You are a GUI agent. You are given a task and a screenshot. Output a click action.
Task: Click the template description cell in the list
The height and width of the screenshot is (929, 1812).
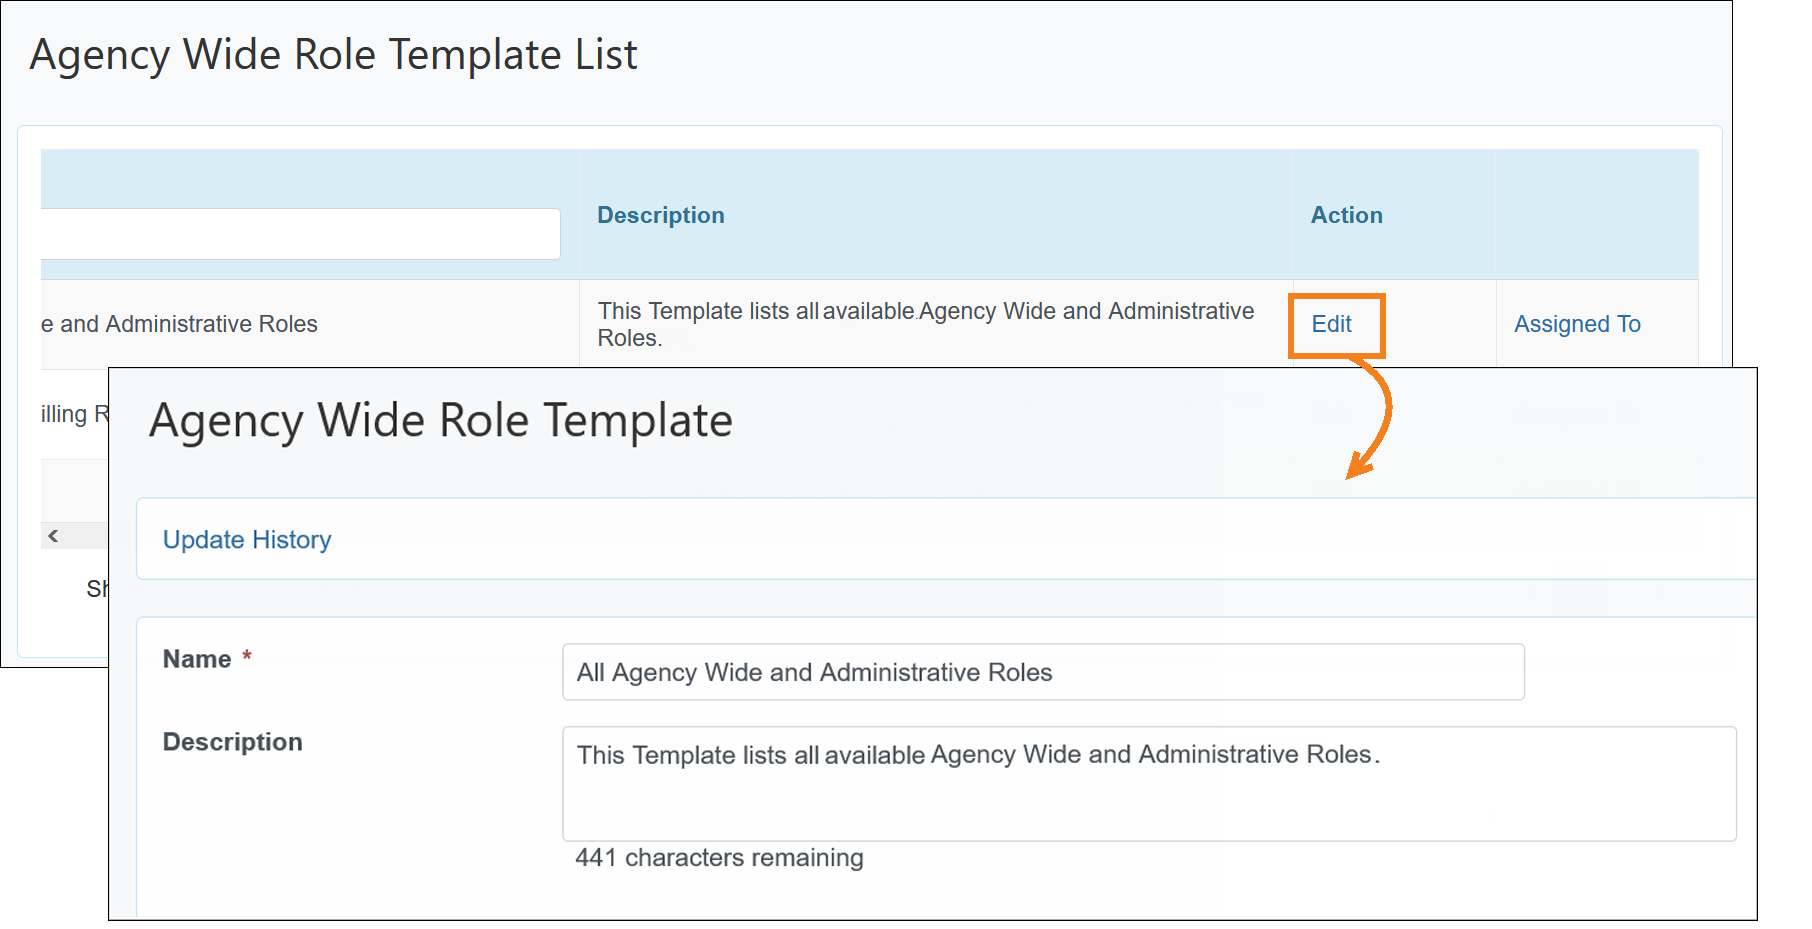(926, 324)
